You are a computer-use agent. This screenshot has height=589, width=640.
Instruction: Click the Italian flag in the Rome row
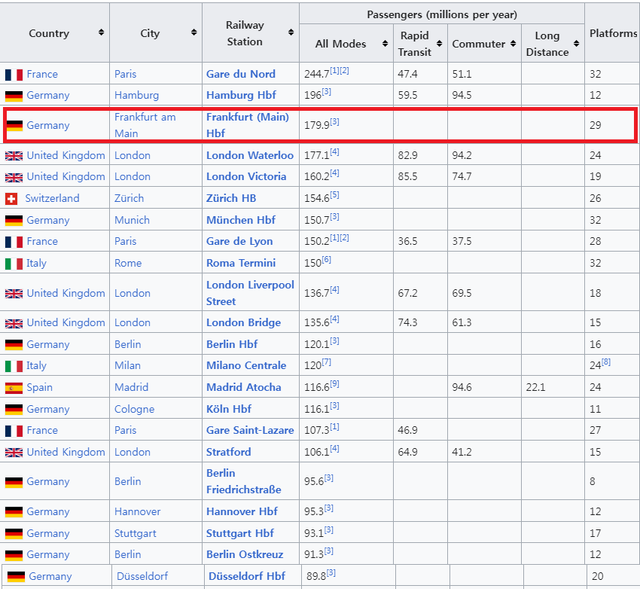(x=13, y=263)
